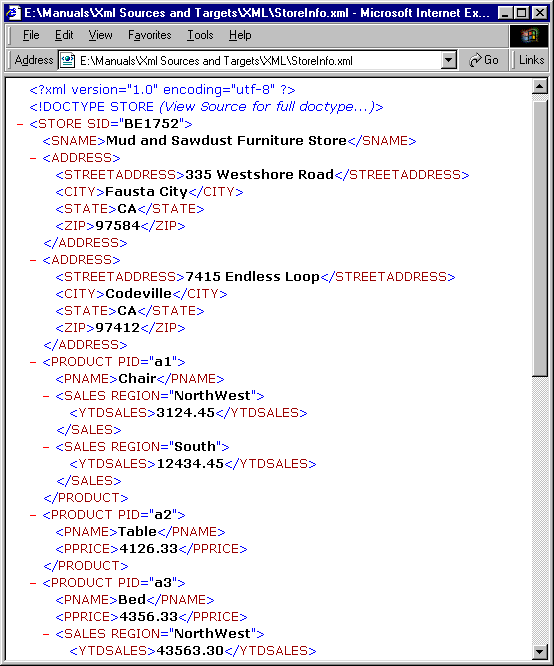Screen dimensions: 554x666
Task: Click the Internet Explorer title bar icon
Action: click(x=13, y=12)
